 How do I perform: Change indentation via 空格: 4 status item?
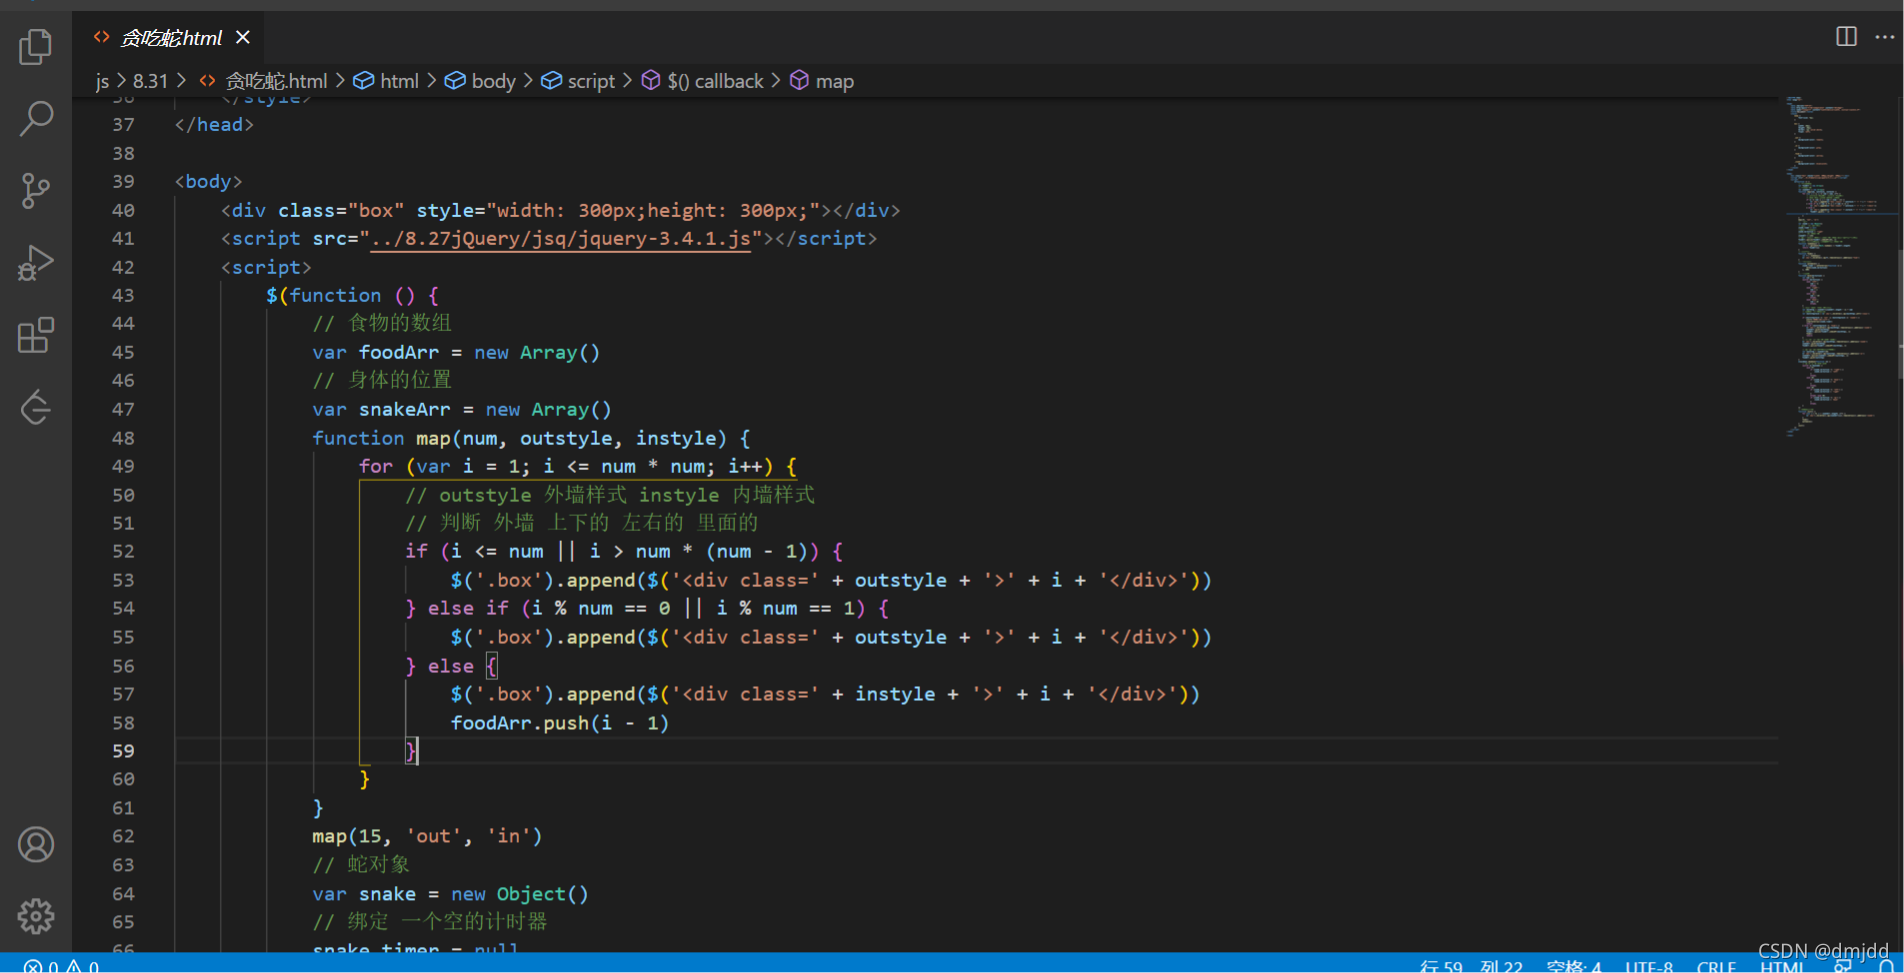1574,966
